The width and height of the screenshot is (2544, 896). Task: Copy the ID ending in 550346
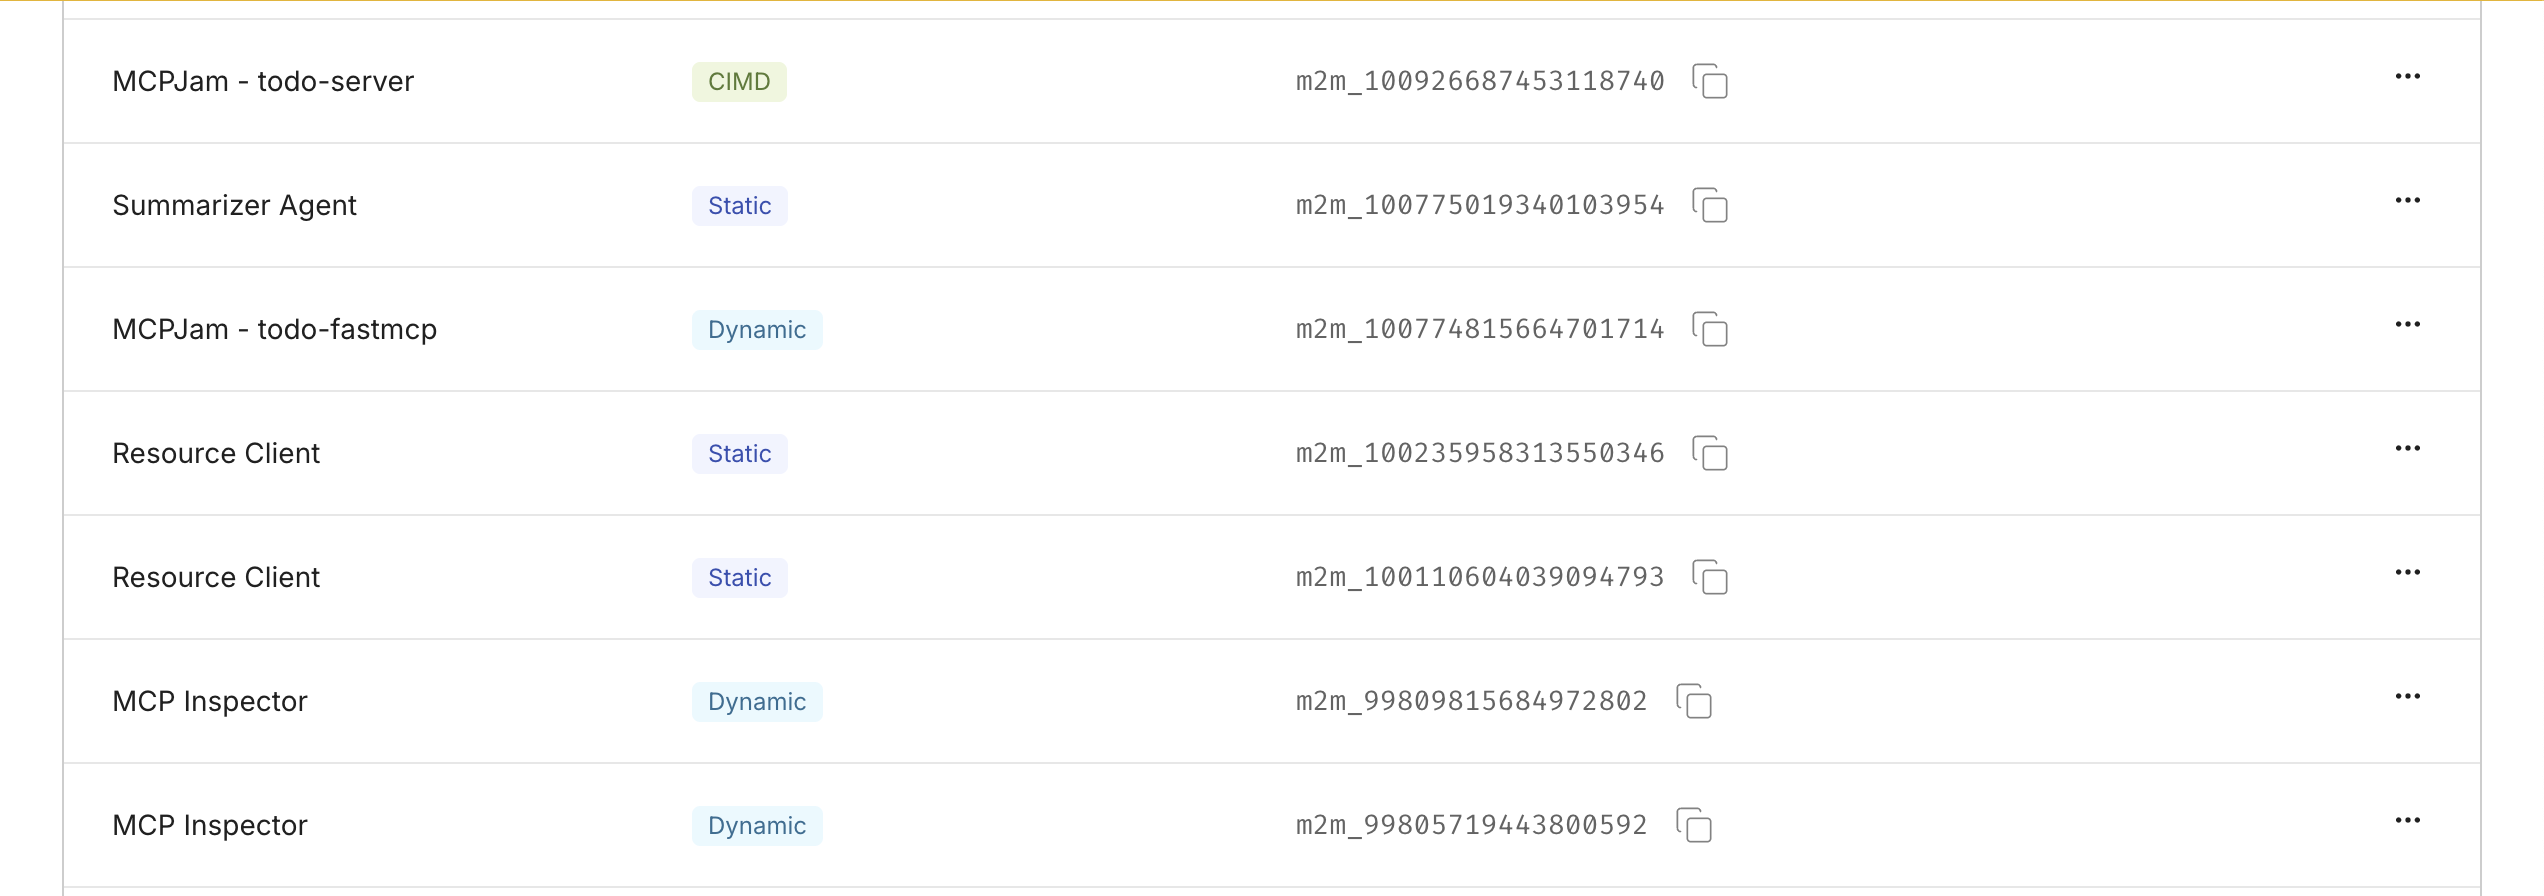tap(1710, 454)
